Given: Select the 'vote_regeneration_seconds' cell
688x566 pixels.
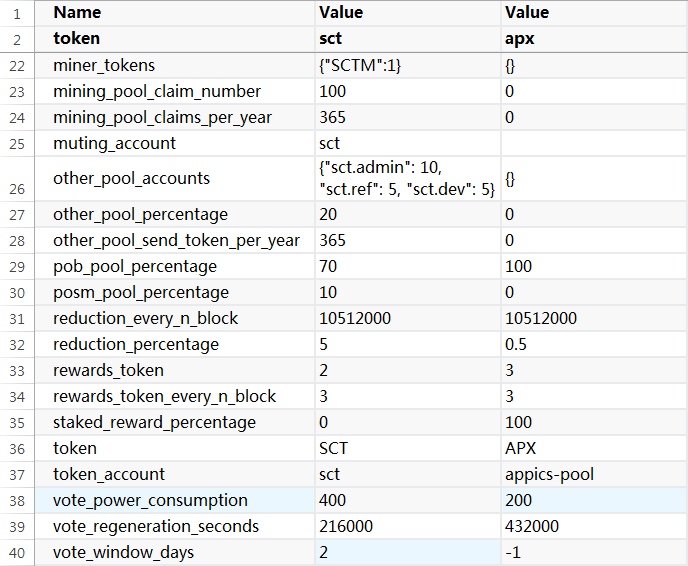Looking at the screenshot, I should (x=175, y=527).
